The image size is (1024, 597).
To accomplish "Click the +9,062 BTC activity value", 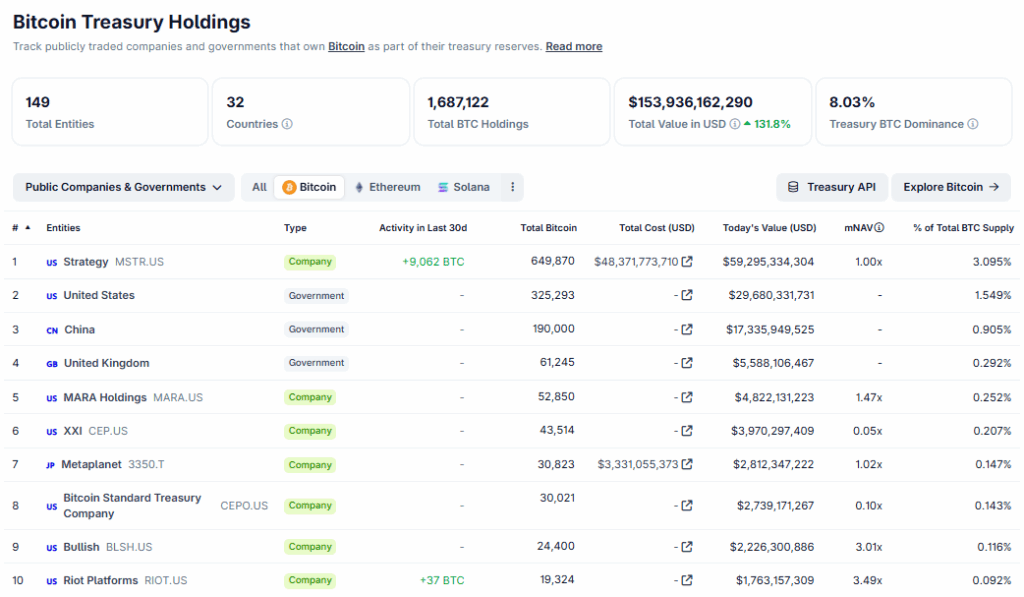I will click(x=433, y=261).
